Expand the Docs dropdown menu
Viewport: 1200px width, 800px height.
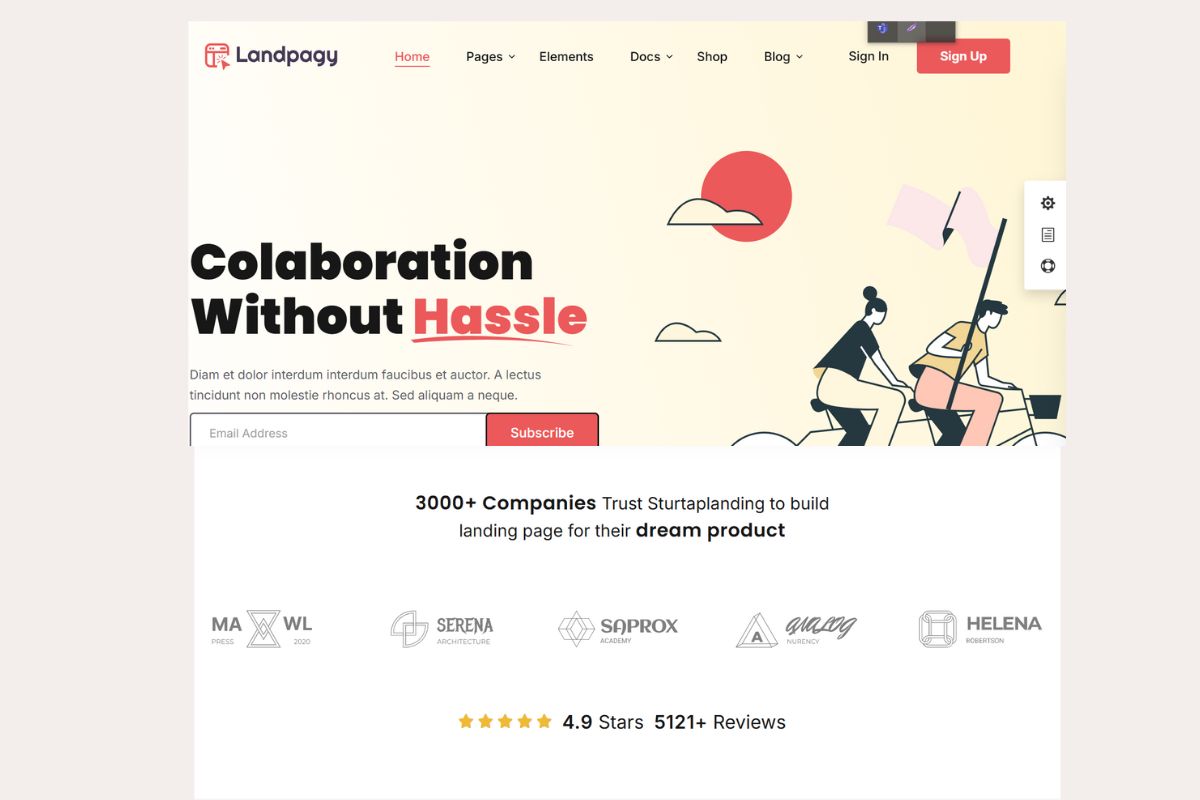tap(651, 57)
